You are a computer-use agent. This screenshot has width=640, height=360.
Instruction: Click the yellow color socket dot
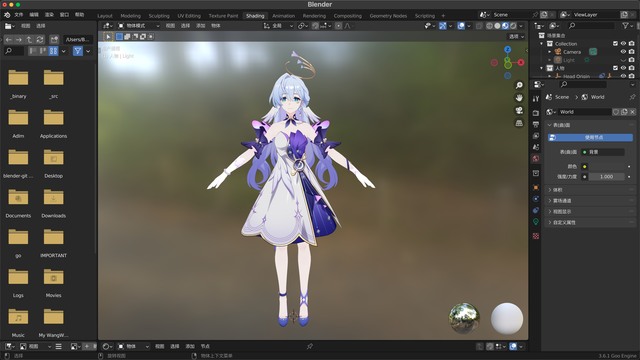point(584,167)
